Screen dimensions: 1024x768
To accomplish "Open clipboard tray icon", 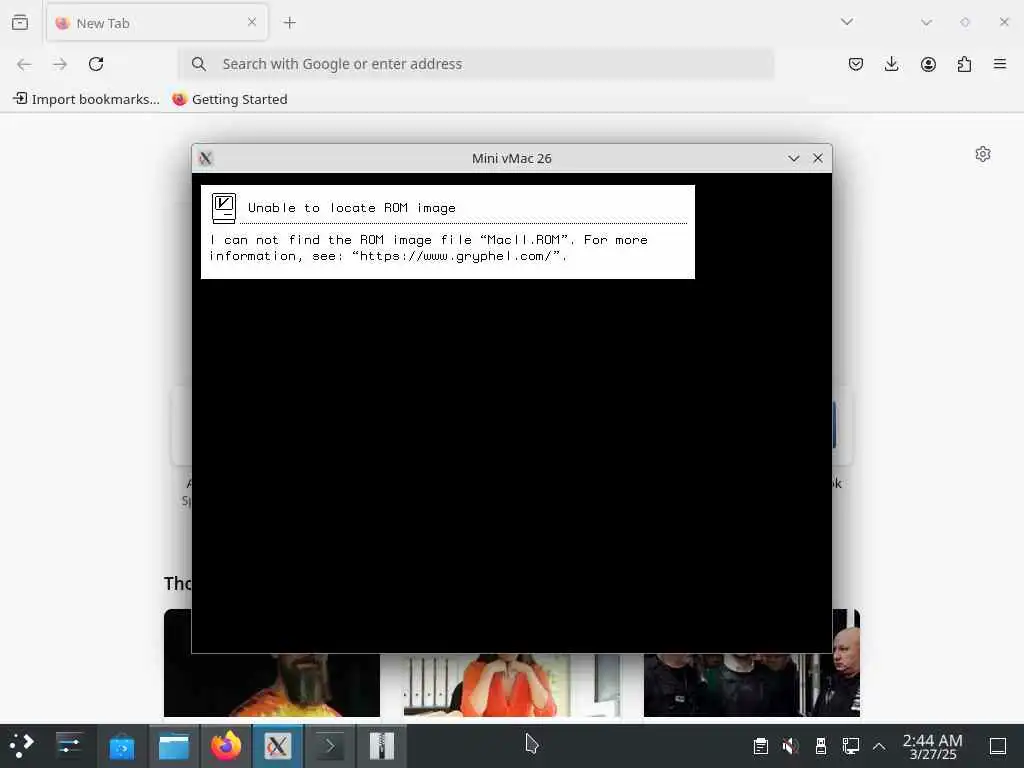I will click(760, 746).
